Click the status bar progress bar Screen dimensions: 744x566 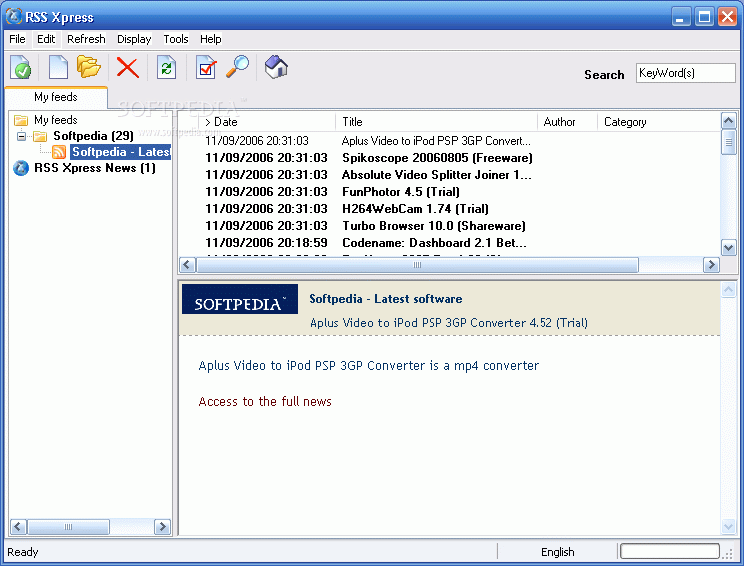tap(670, 551)
